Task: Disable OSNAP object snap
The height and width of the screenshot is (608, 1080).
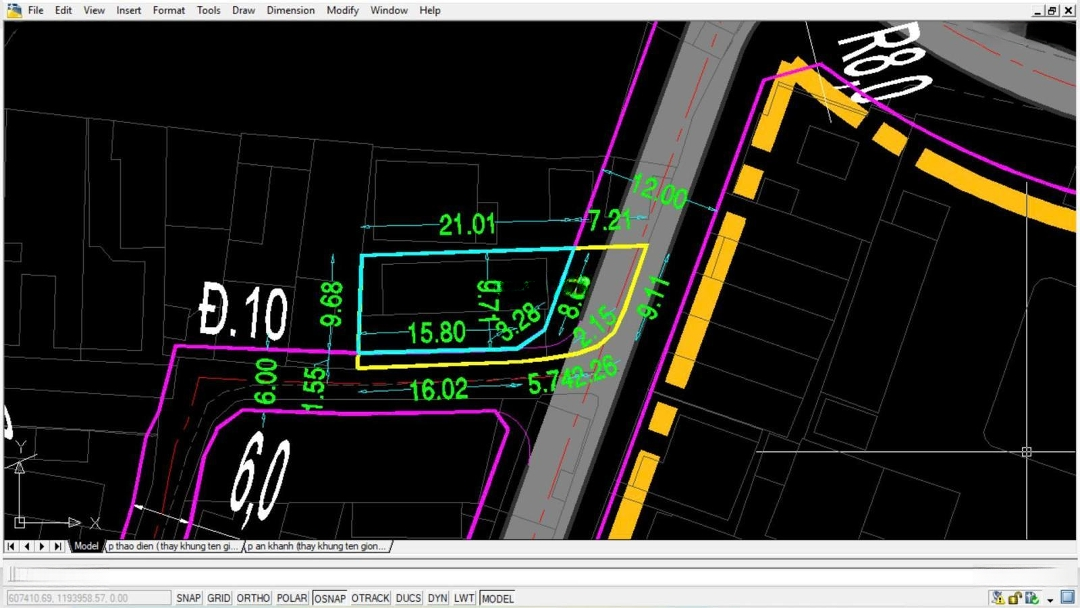Action: (329, 598)
